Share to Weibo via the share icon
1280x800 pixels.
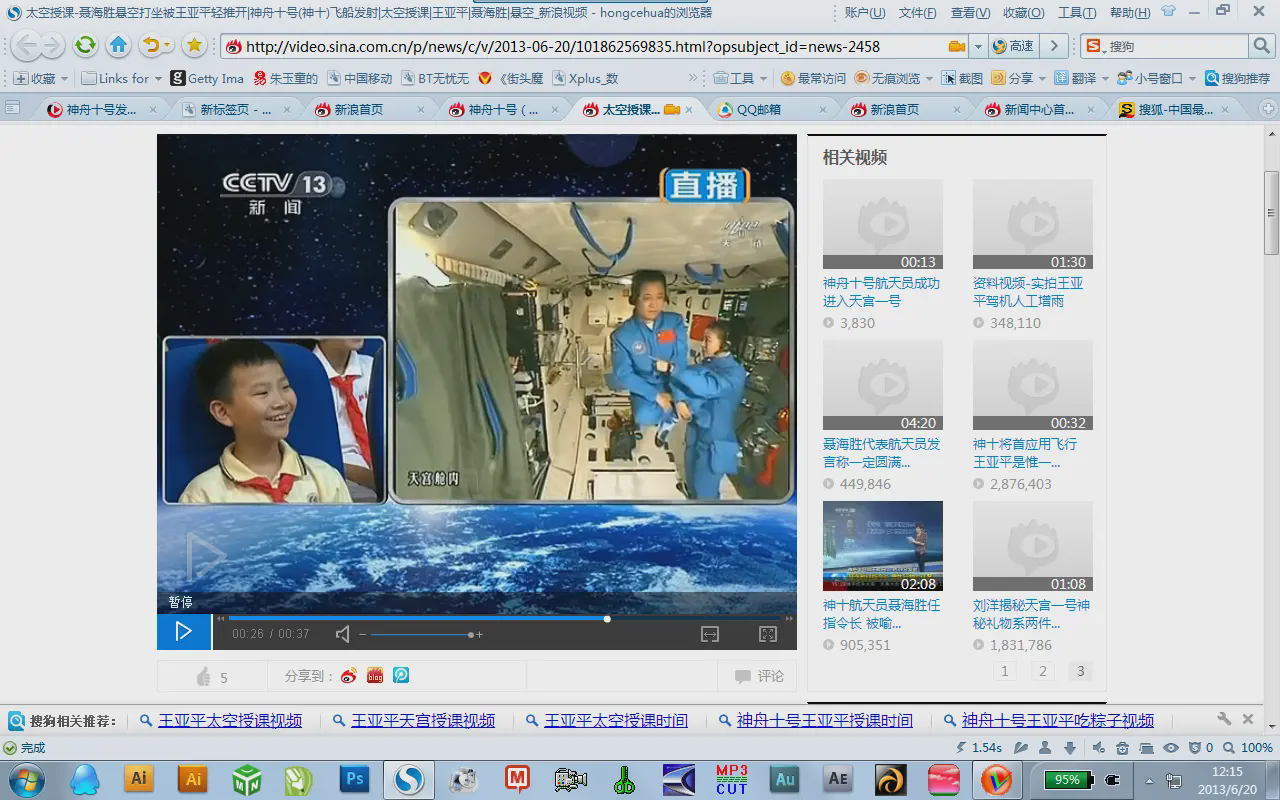[348, 676]
